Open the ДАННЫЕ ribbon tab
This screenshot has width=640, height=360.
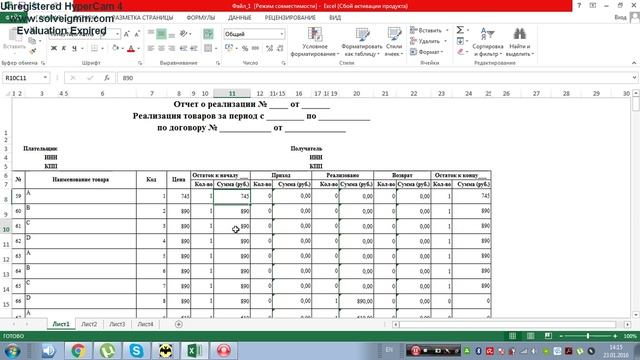[x=240, y=18]
